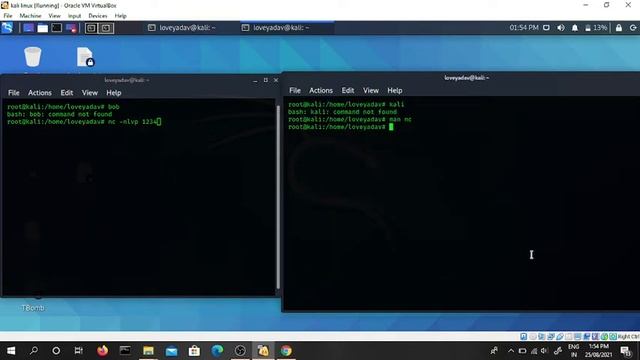Open Windows Action Center notifications
This screenshot has height=360, width=640.
[626, 351]
